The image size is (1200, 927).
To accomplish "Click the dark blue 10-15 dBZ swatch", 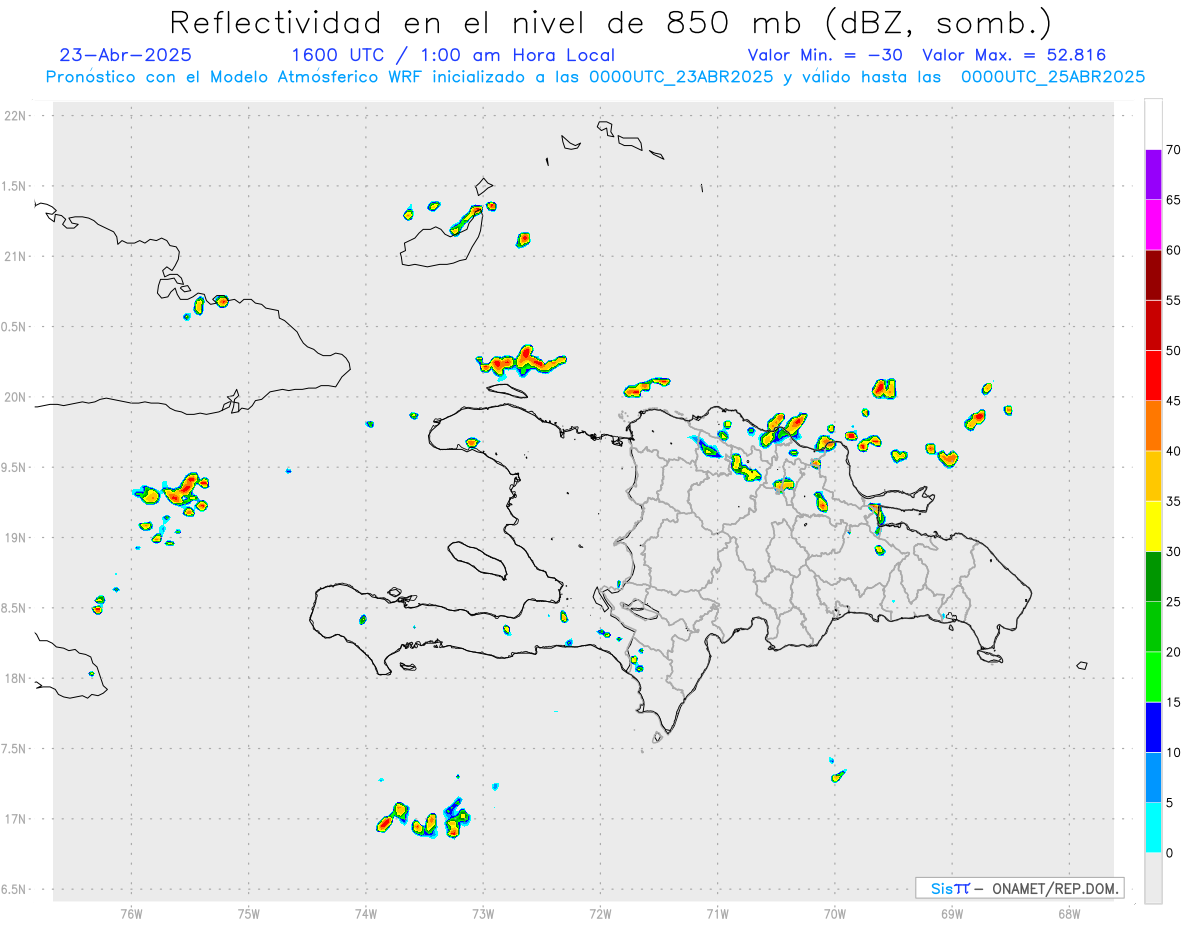I will coord(1153,727).
